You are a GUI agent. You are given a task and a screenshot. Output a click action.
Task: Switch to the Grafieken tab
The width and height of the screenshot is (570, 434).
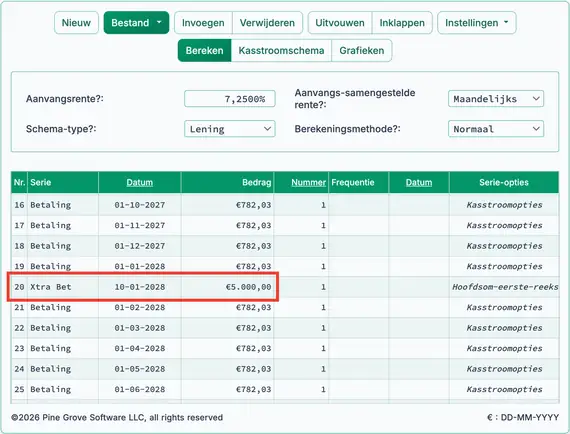click(x=362, y=51)
